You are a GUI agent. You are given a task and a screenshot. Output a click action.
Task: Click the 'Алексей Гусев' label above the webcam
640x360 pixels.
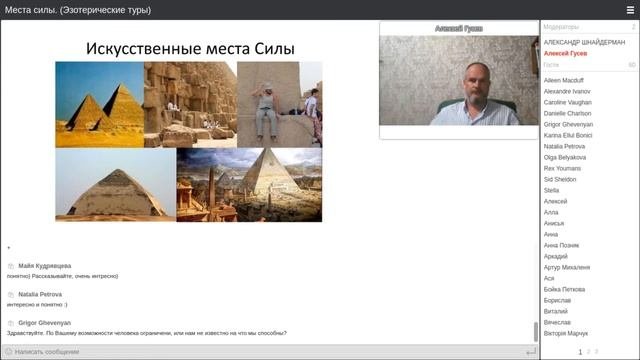tap(459, 29)
